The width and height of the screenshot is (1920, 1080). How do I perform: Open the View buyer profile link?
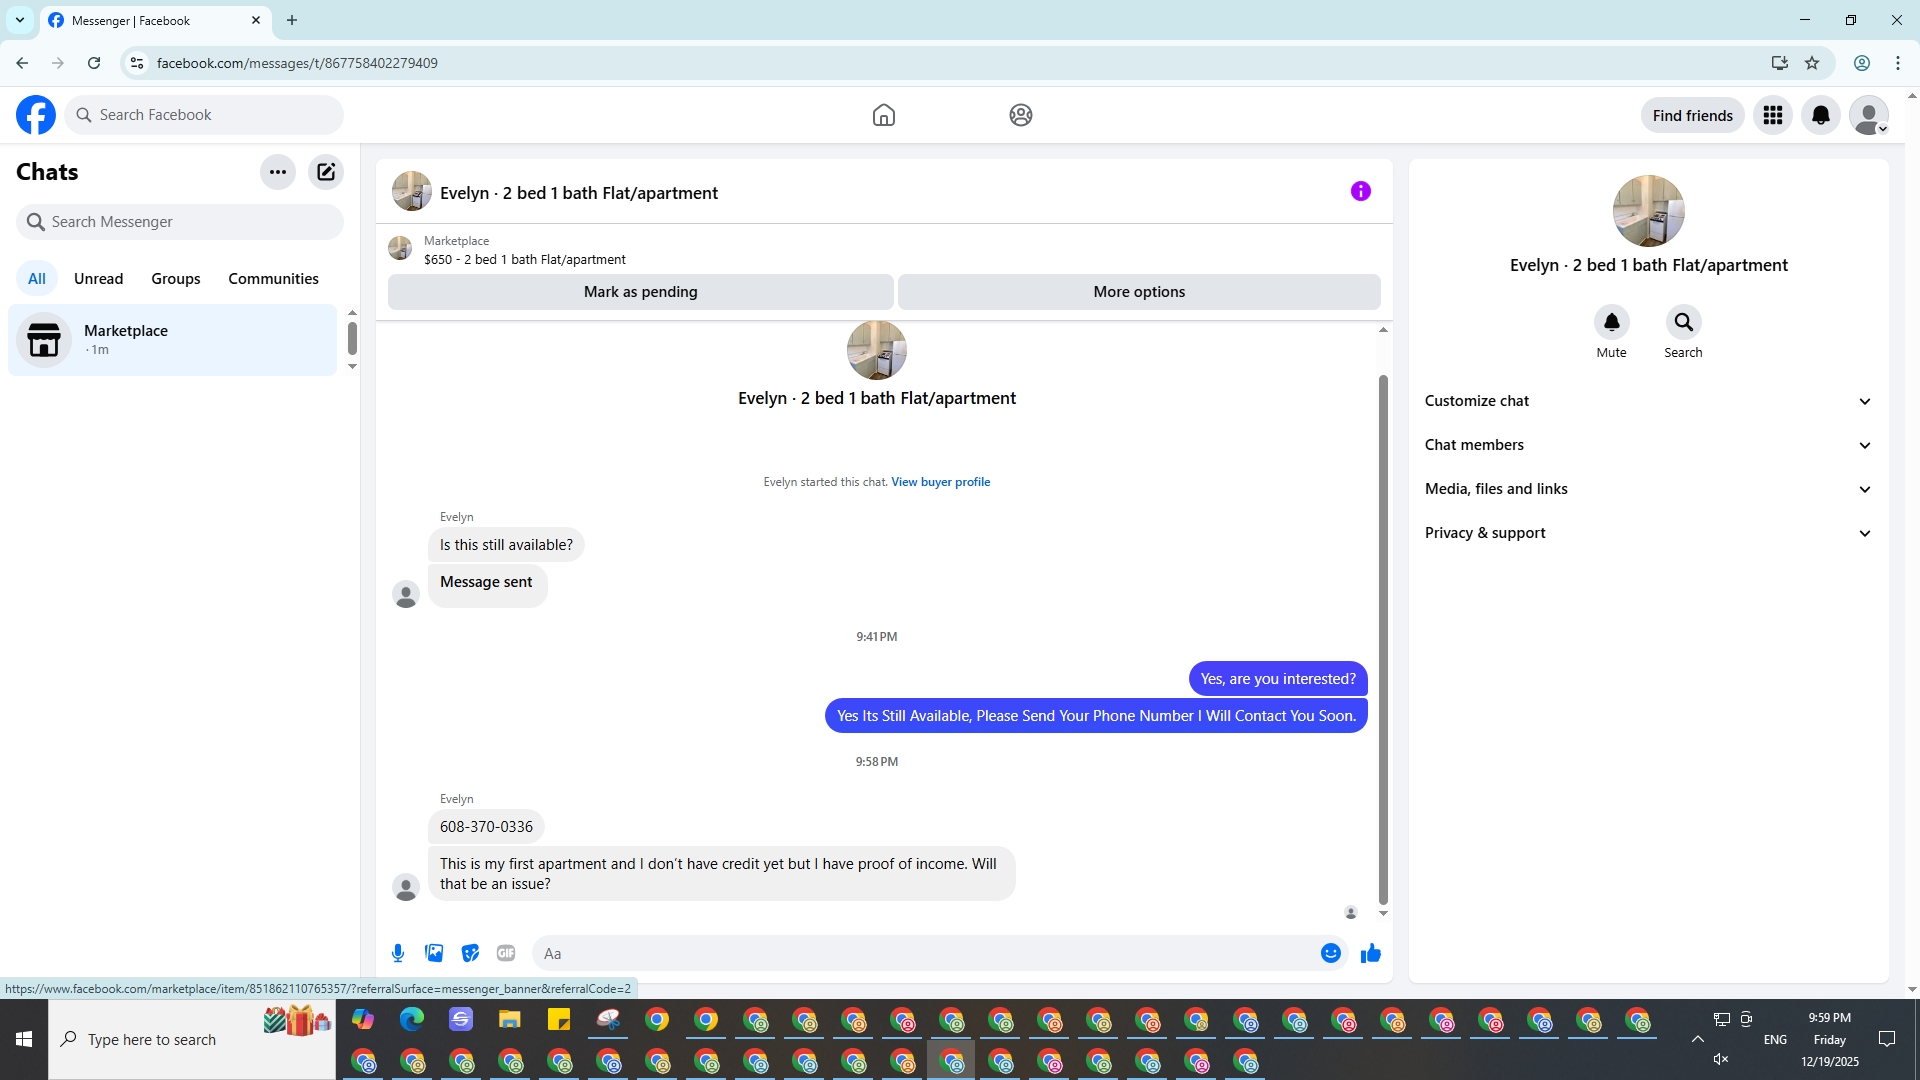click(940, 482)
